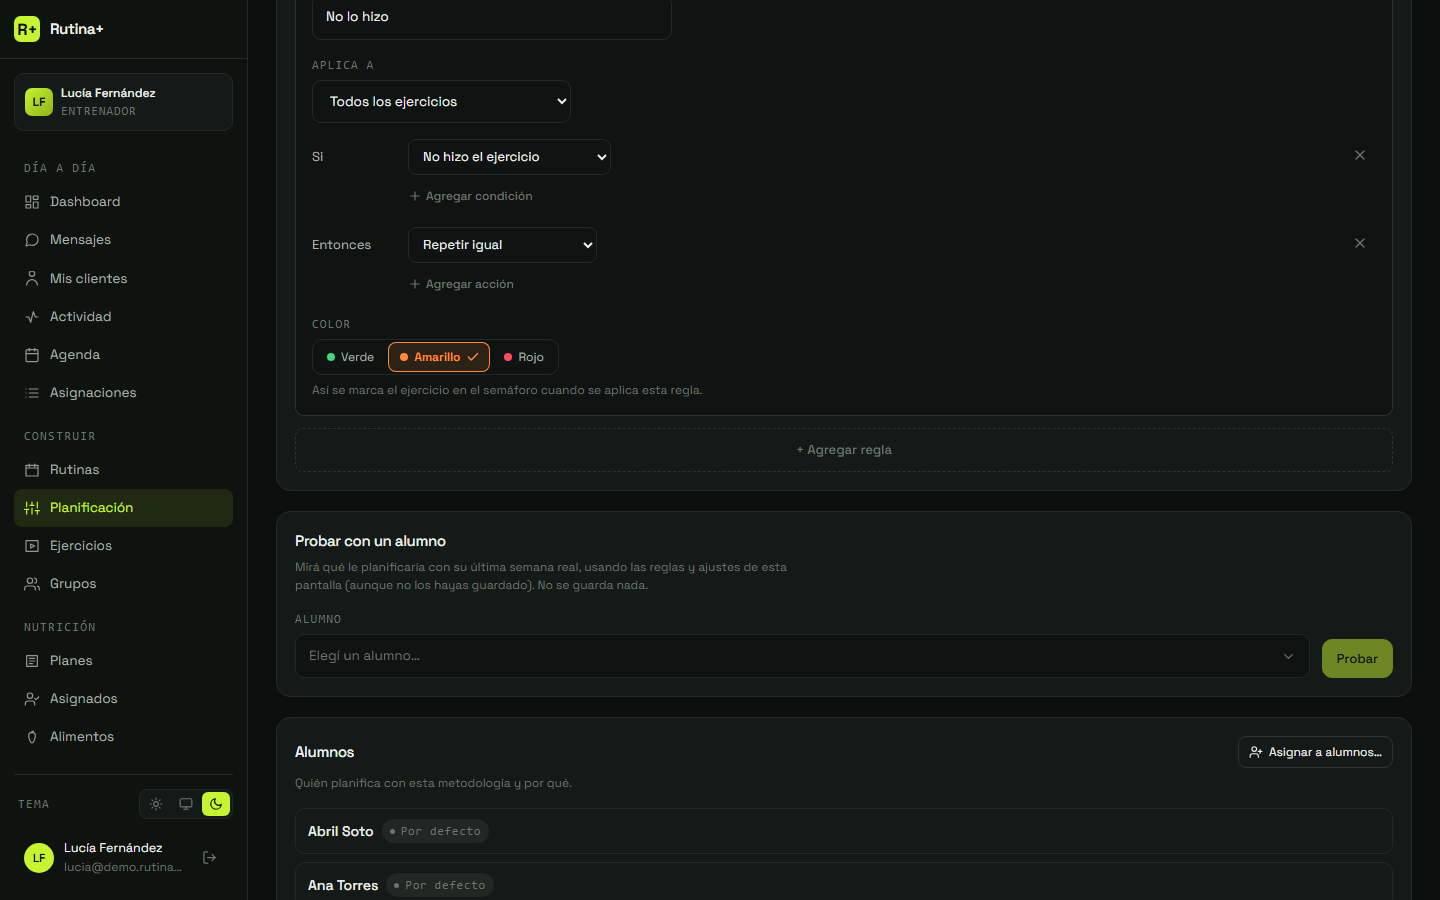1440x900 pixels.
Task: Open the Actividad pulse icon
Action: [x=32, y=317]
